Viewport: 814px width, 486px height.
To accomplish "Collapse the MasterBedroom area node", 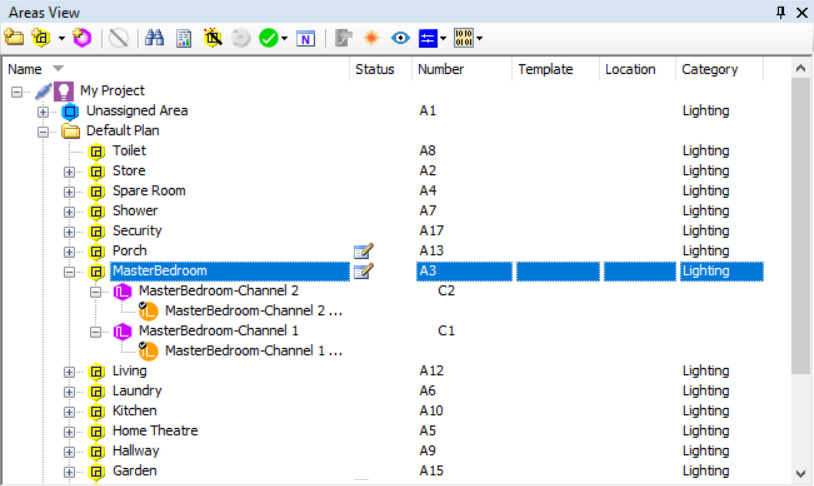I will tap(70, 271).
